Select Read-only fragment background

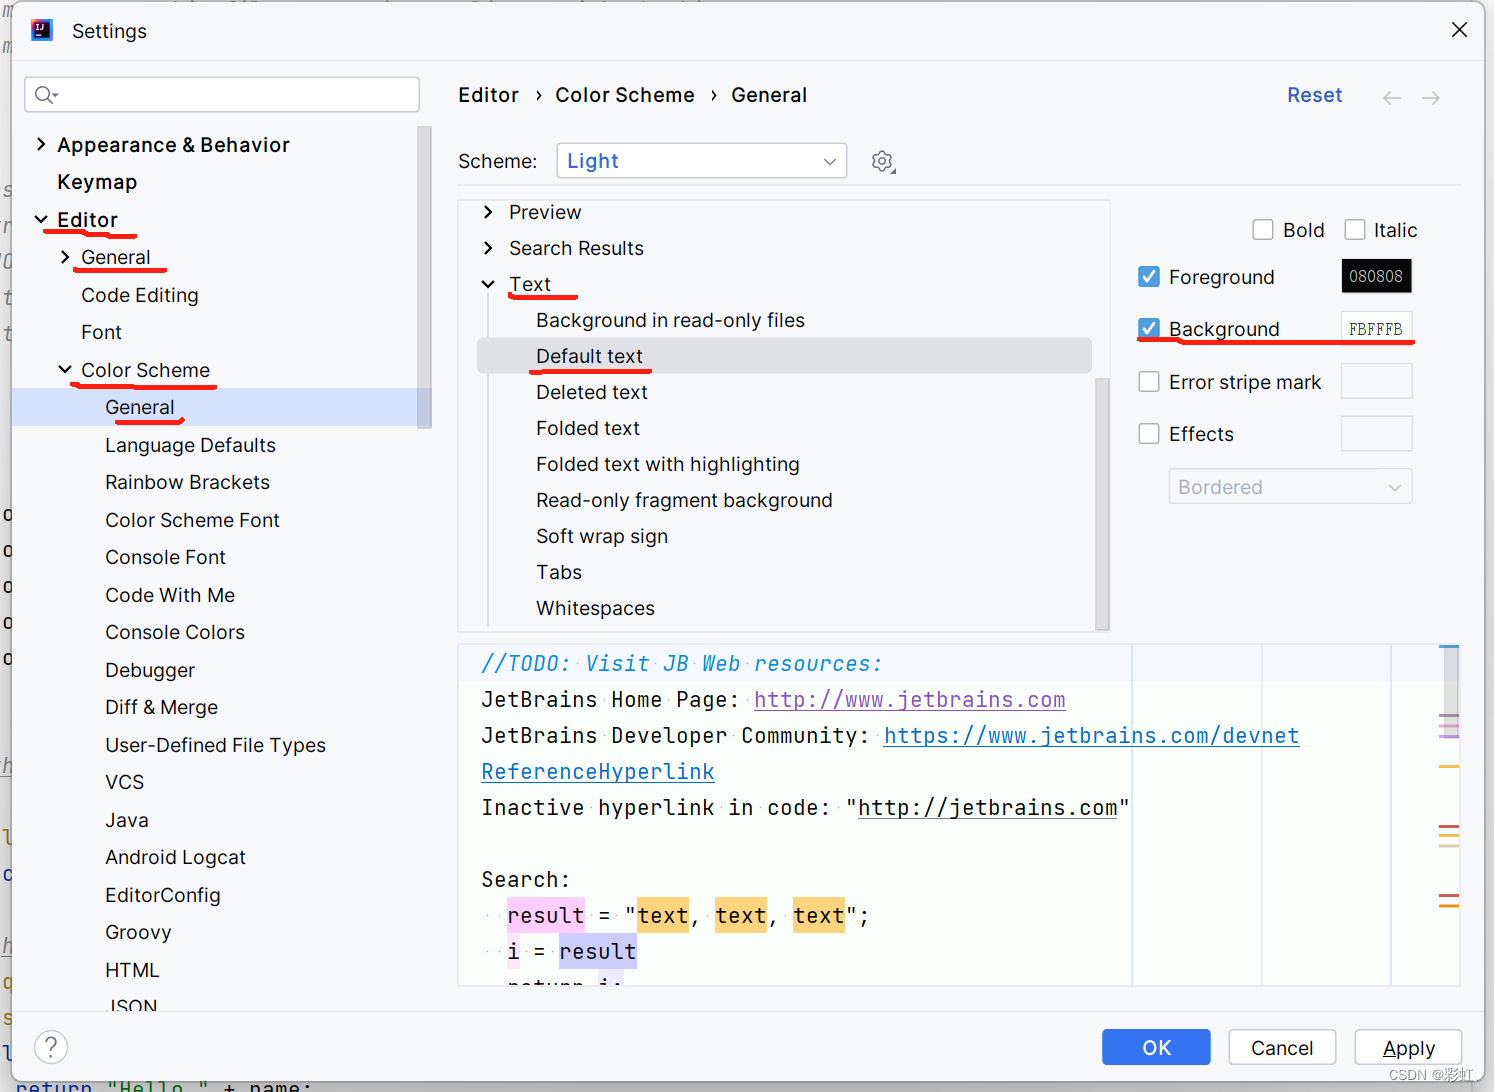(684, 500)
